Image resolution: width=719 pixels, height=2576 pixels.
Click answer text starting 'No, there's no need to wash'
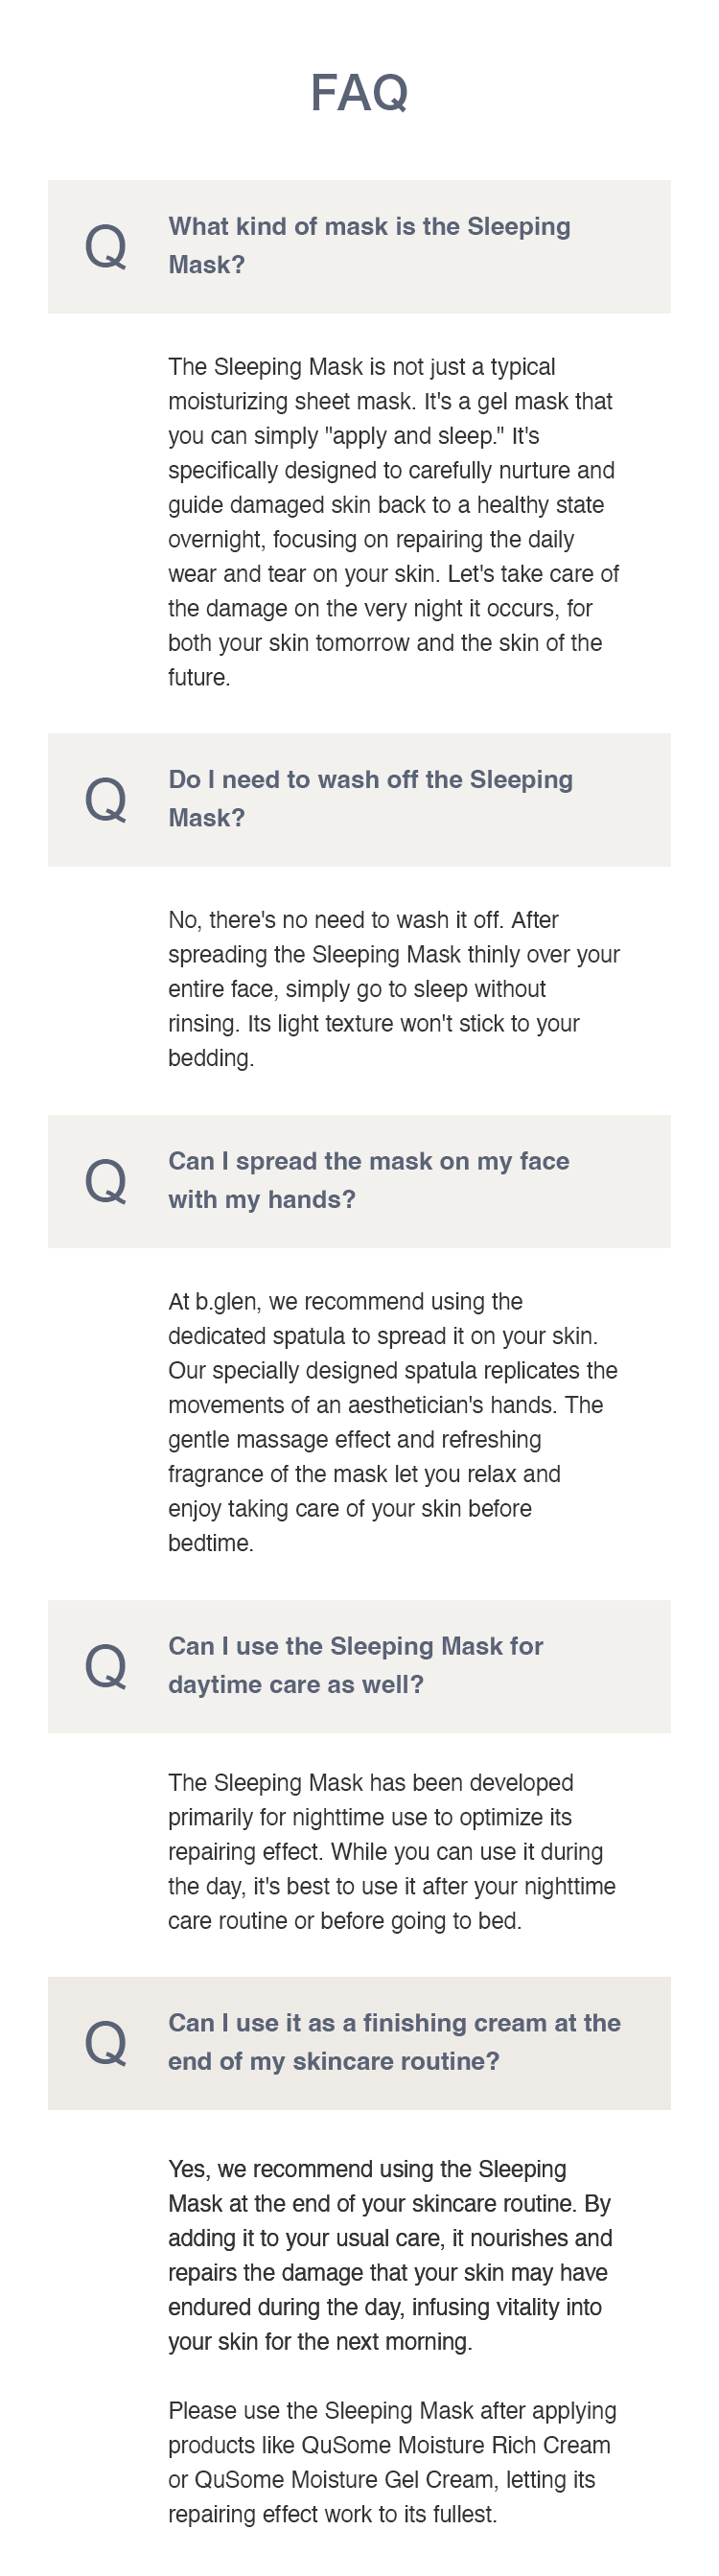pos(393,988)
